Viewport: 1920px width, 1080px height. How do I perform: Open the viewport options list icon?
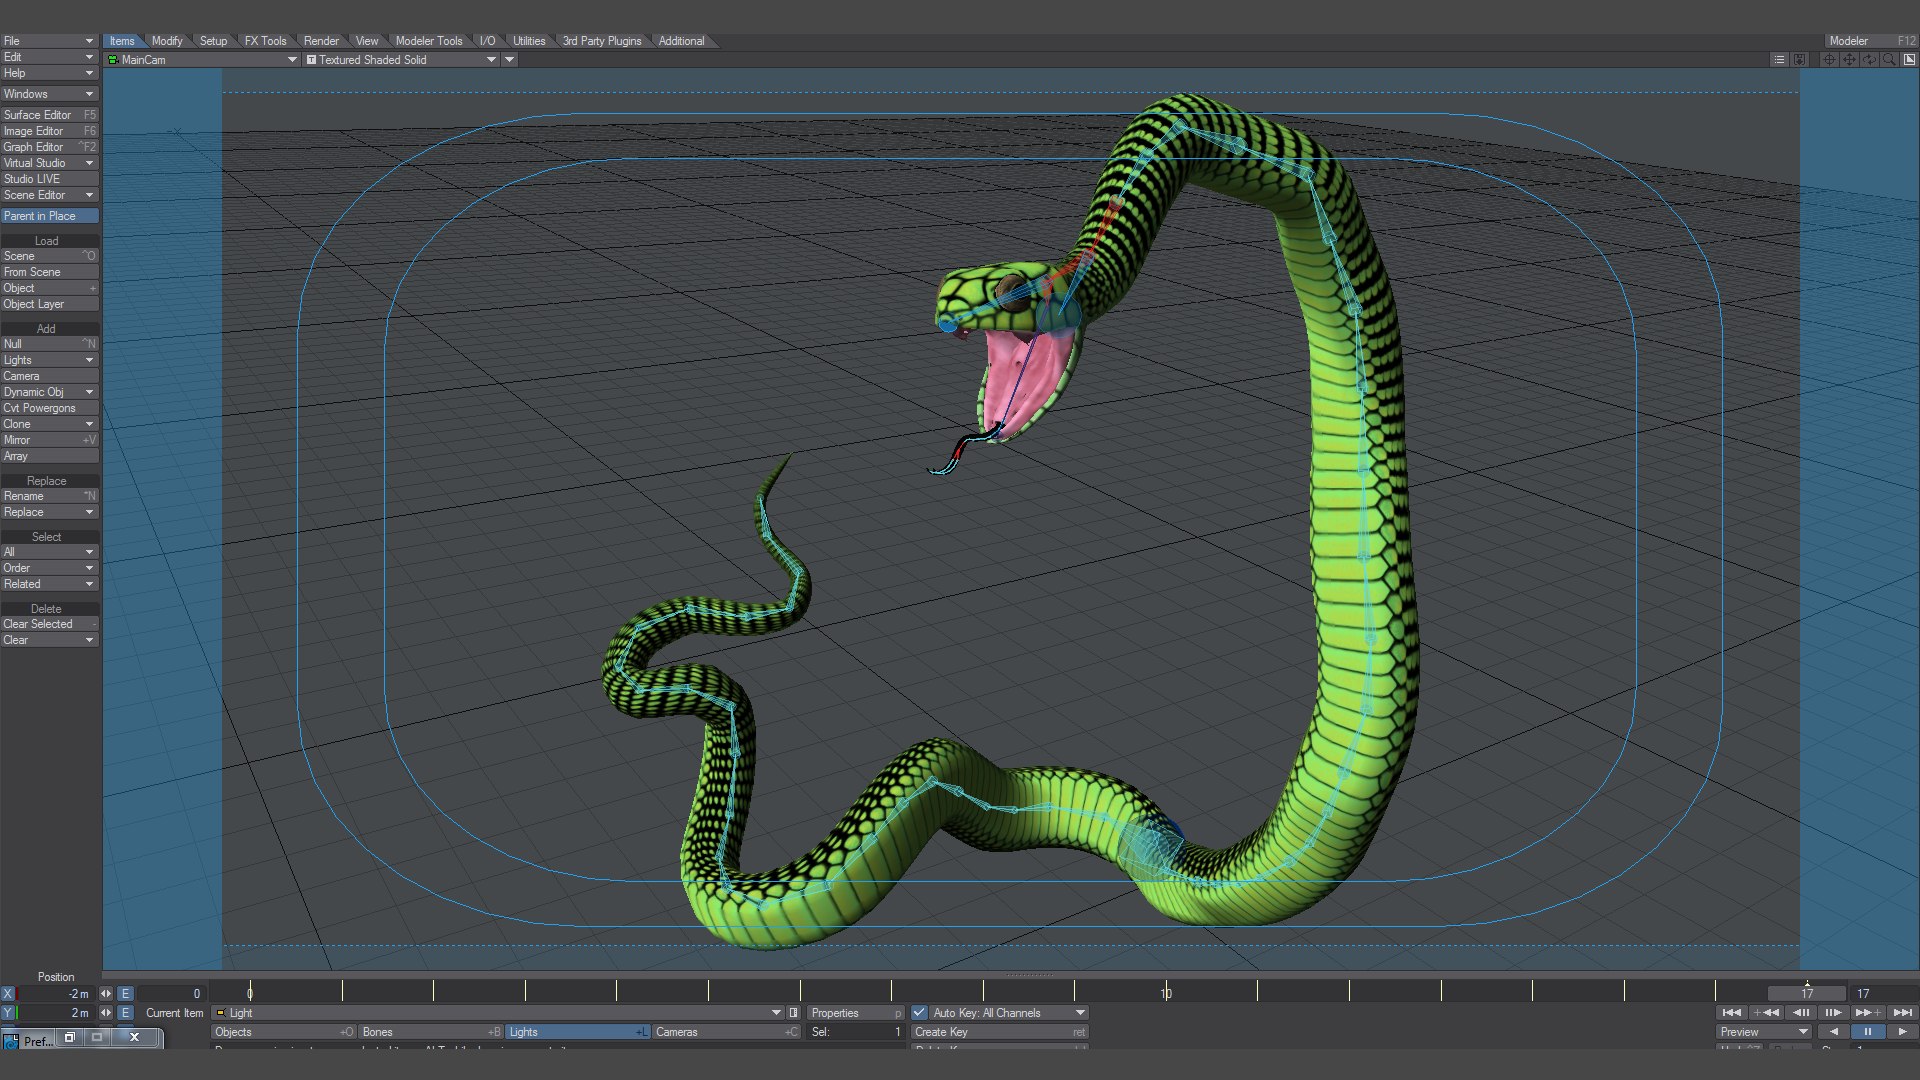[1779, 60]
